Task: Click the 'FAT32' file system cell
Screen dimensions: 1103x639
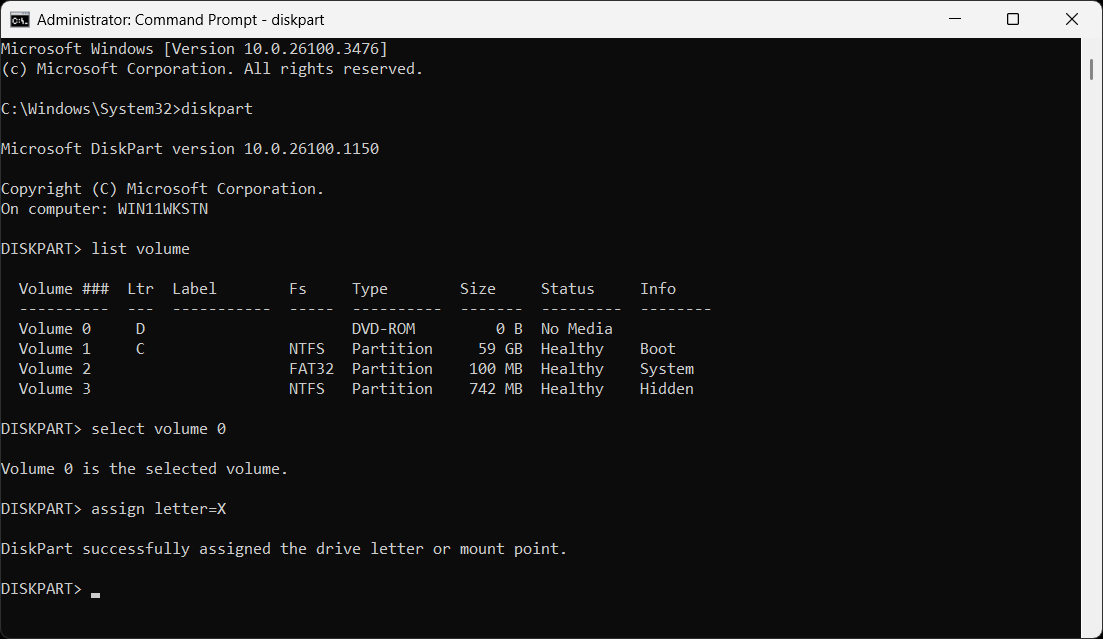Action: (x=311, y=369)
